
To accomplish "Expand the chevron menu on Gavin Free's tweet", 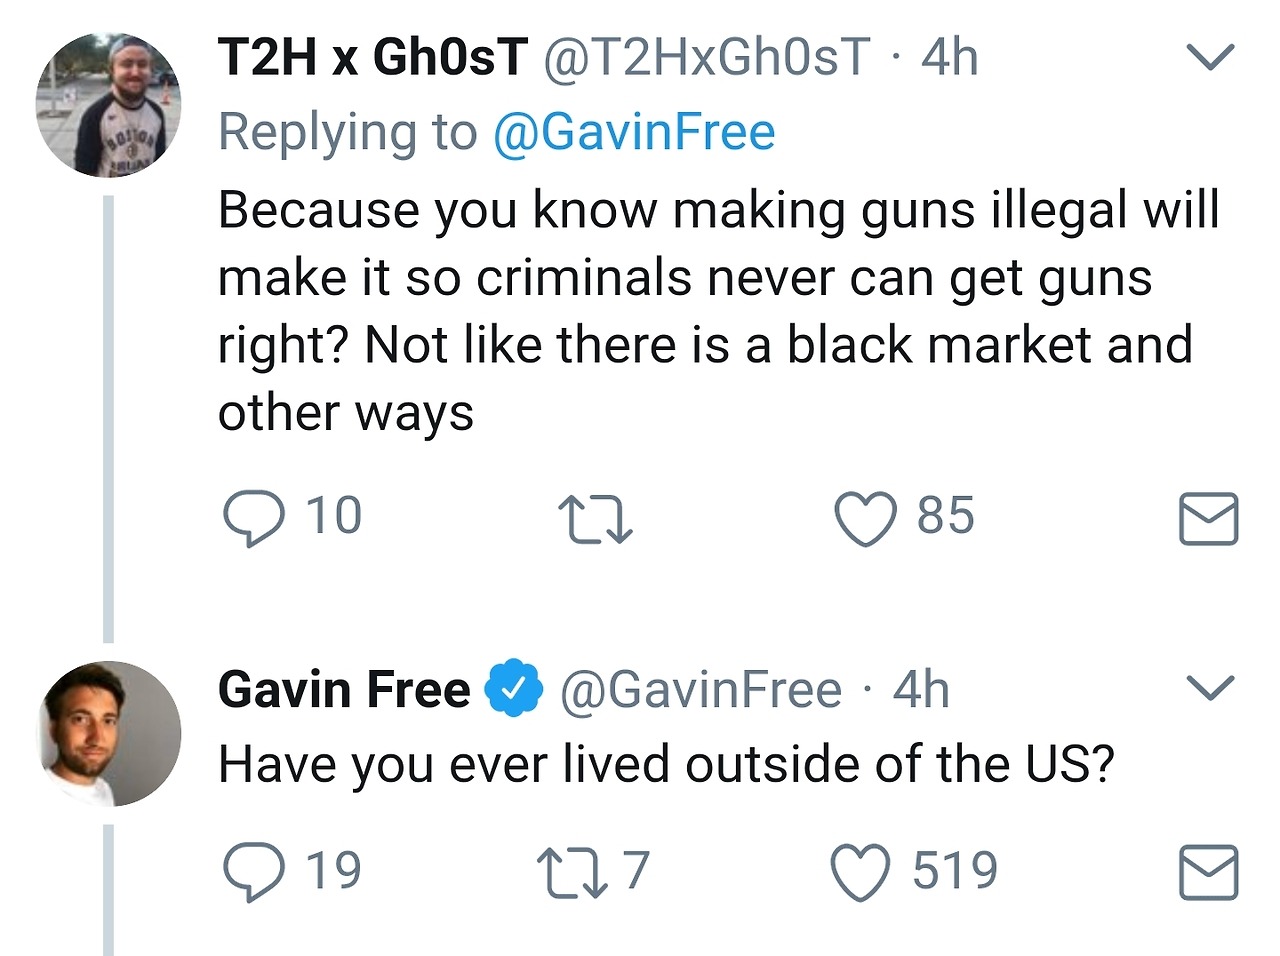I will [1210, 688].
